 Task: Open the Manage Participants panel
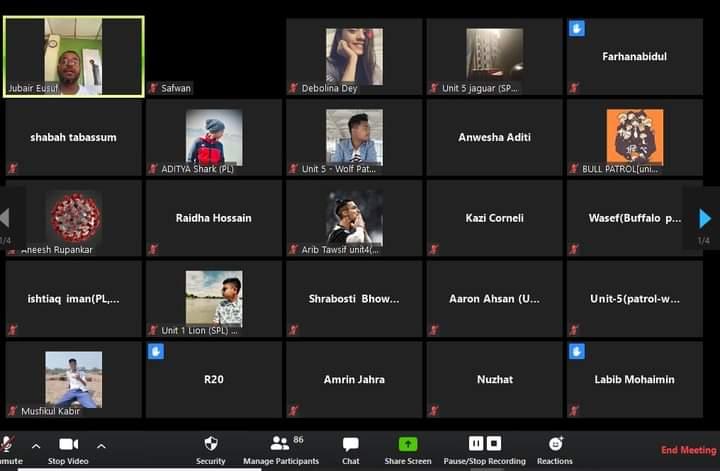[x=280, y=444]
